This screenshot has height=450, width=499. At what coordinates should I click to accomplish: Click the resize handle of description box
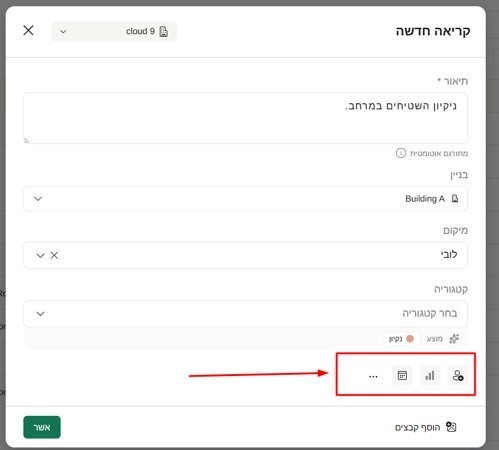pos(27,141)
